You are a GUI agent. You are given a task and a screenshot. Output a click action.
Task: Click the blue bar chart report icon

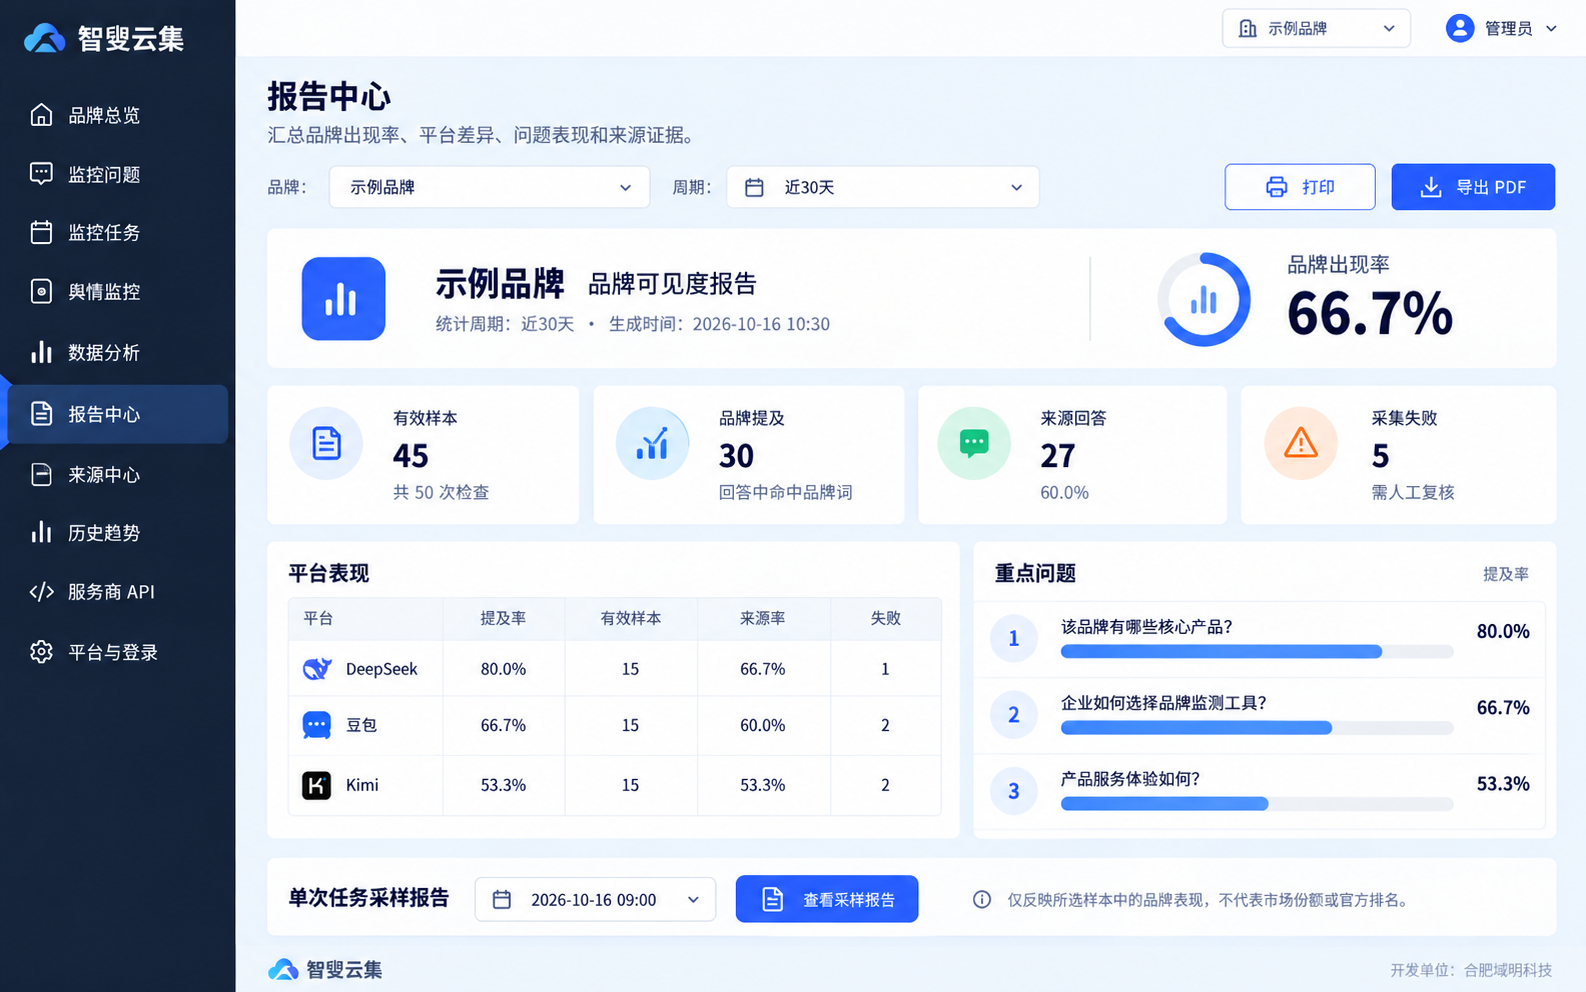point(343,299)
